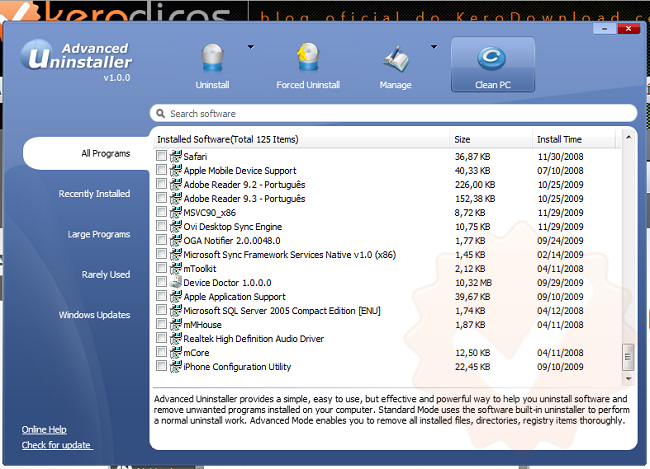650x469 pixels.
Task: Click the list scroll-up arrow
Action: [628, 137]
